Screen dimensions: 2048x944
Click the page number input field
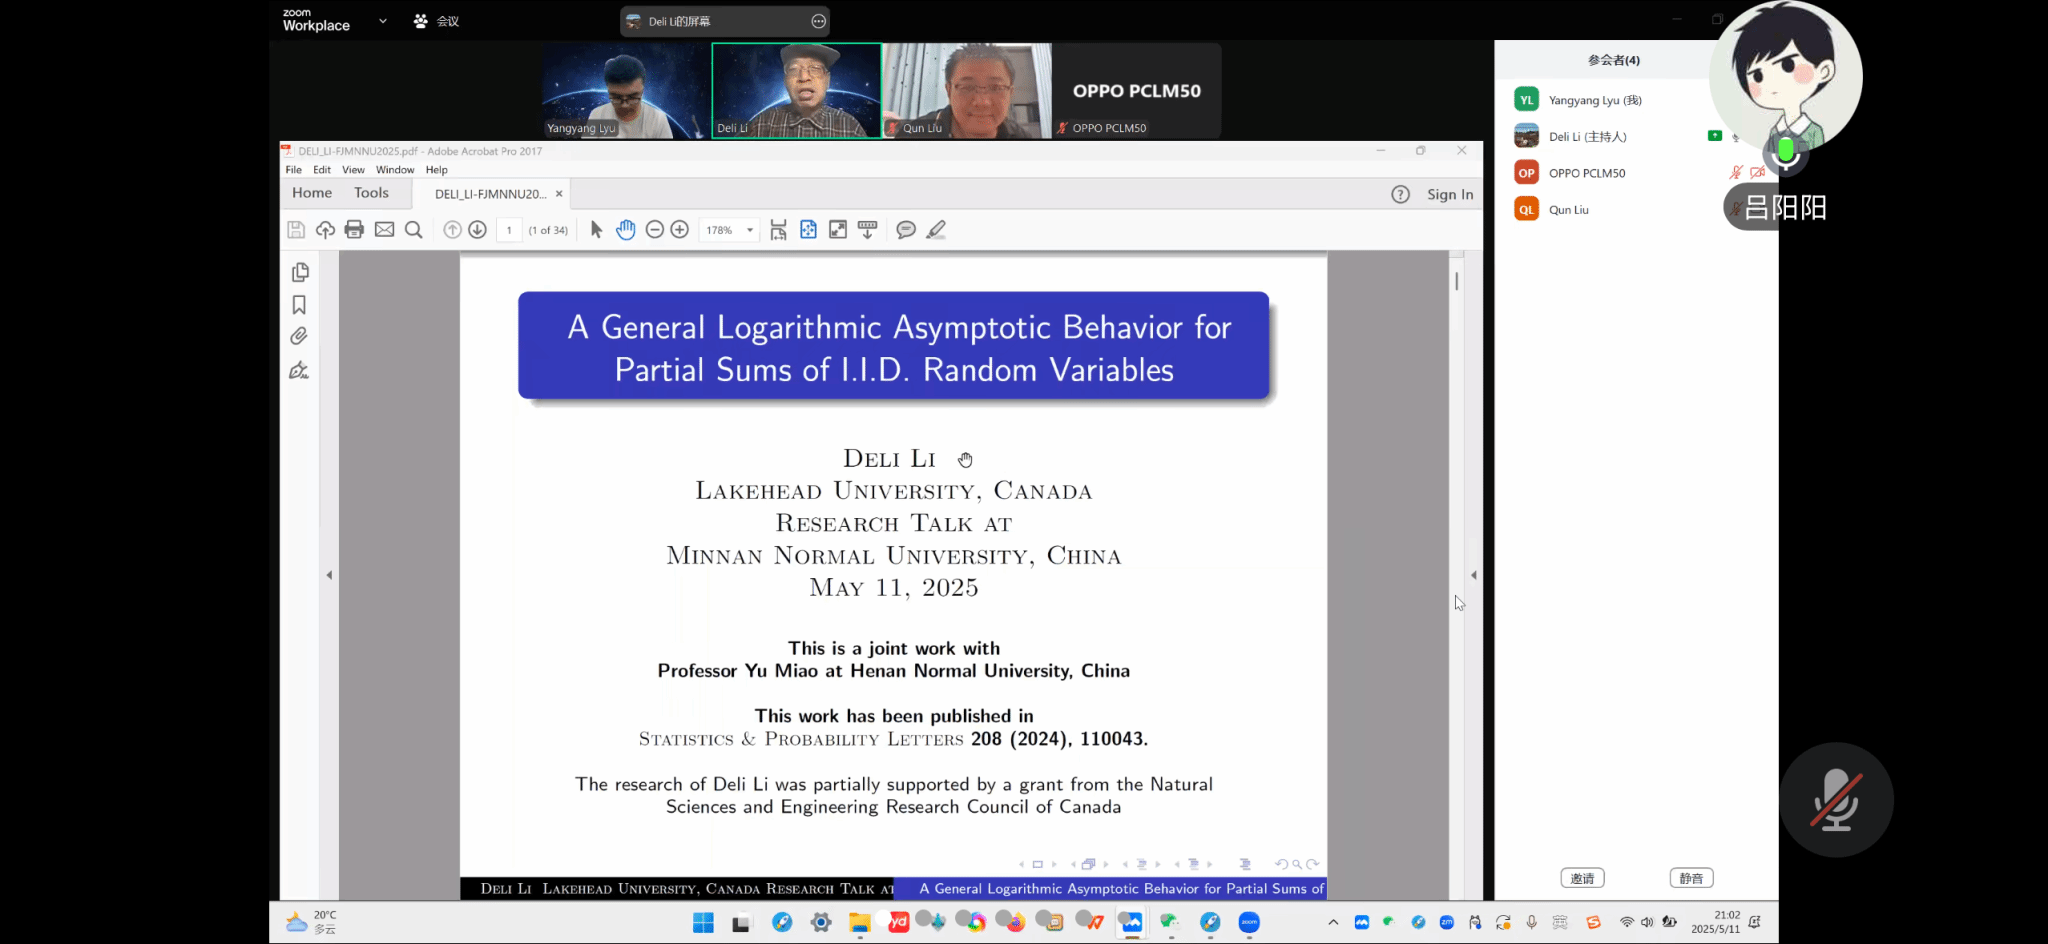pyautogui.click(x=509, y=230)
